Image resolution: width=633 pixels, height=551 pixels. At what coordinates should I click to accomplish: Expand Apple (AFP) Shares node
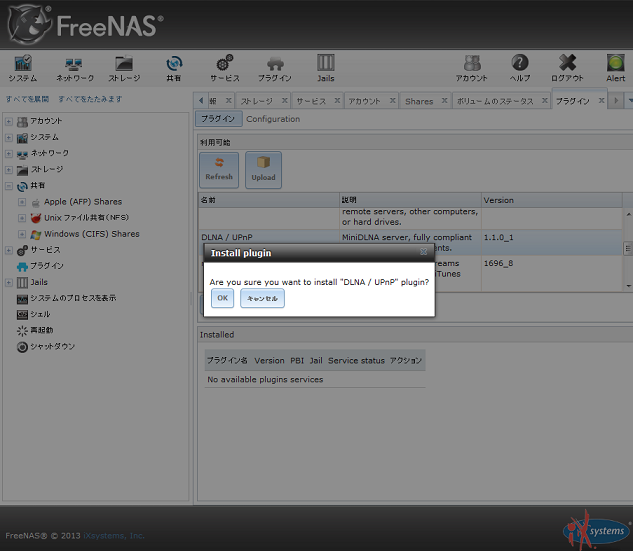point(21,202)
